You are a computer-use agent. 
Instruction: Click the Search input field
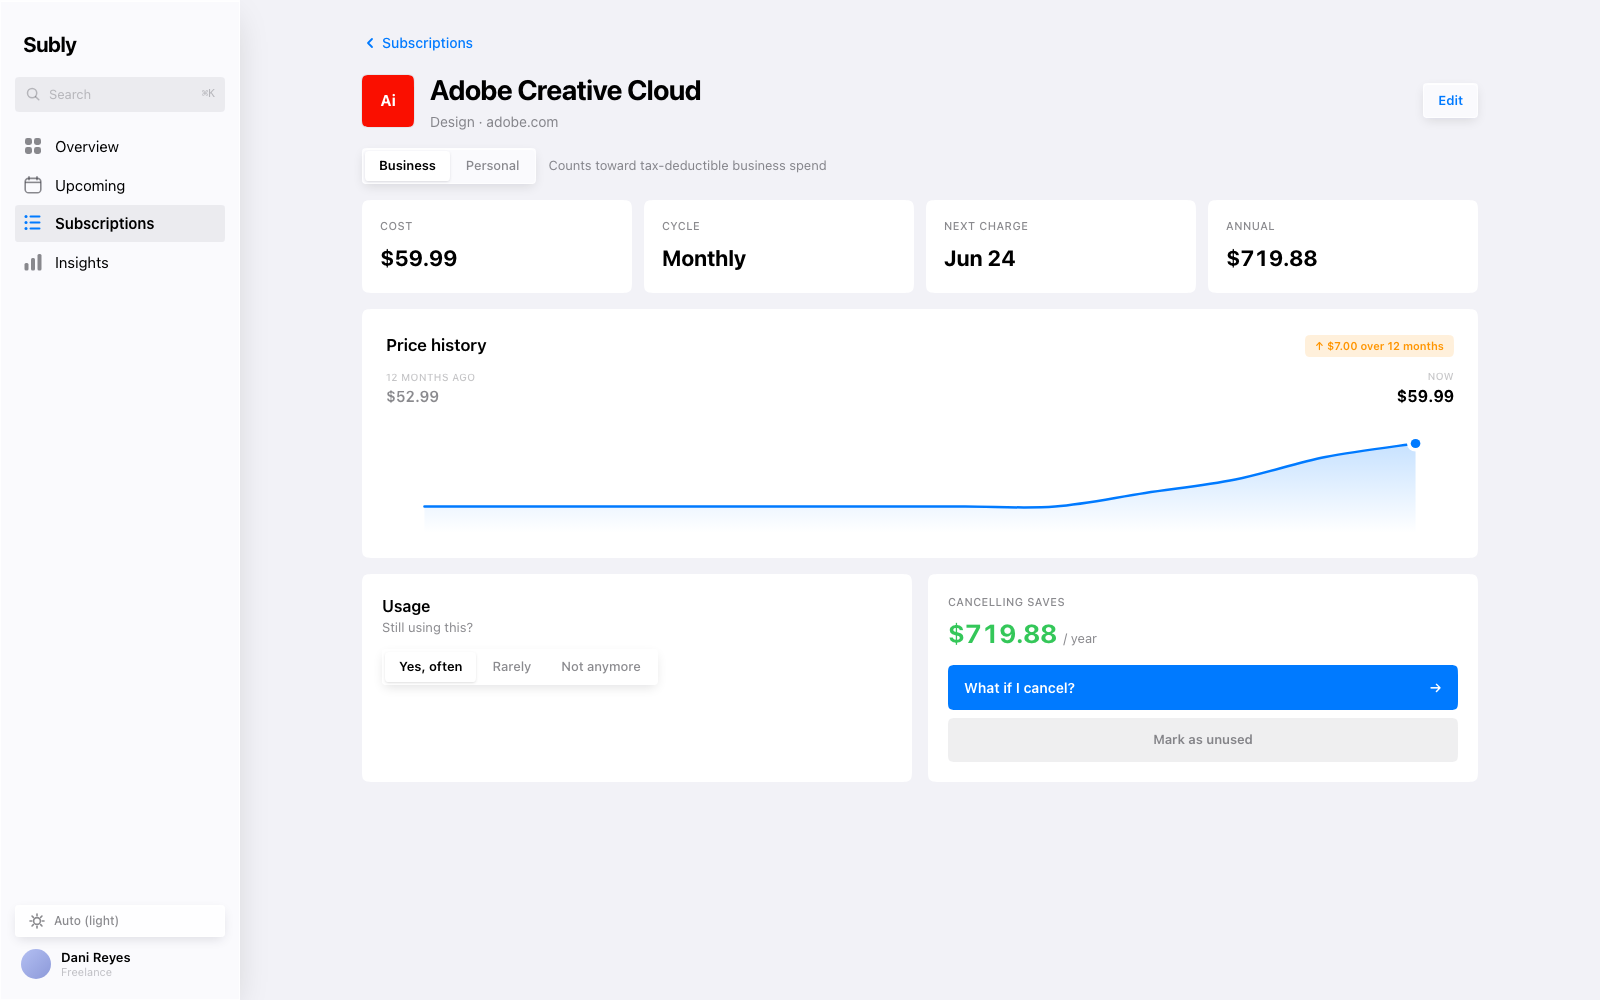(120, 94)
